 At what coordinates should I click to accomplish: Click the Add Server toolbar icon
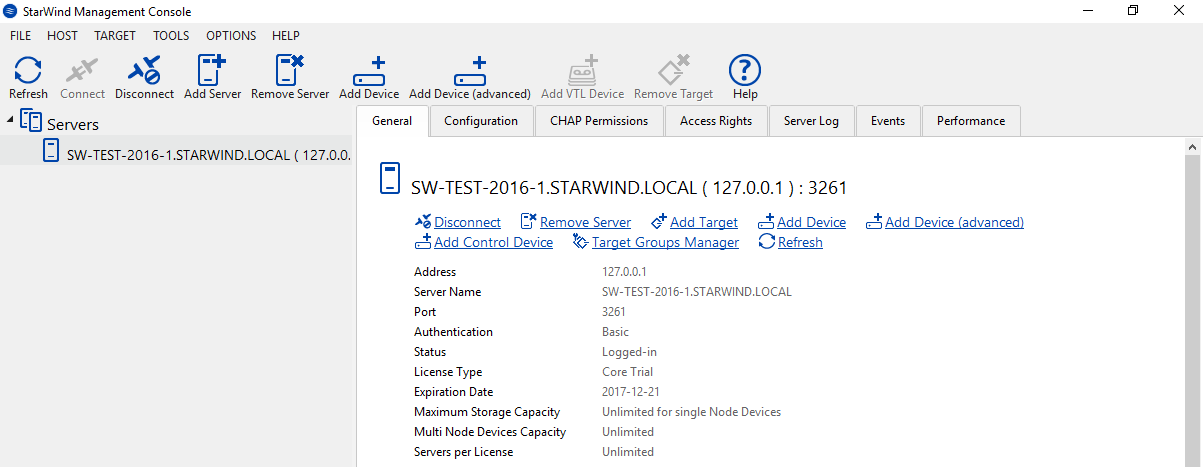tap(212, 70)
